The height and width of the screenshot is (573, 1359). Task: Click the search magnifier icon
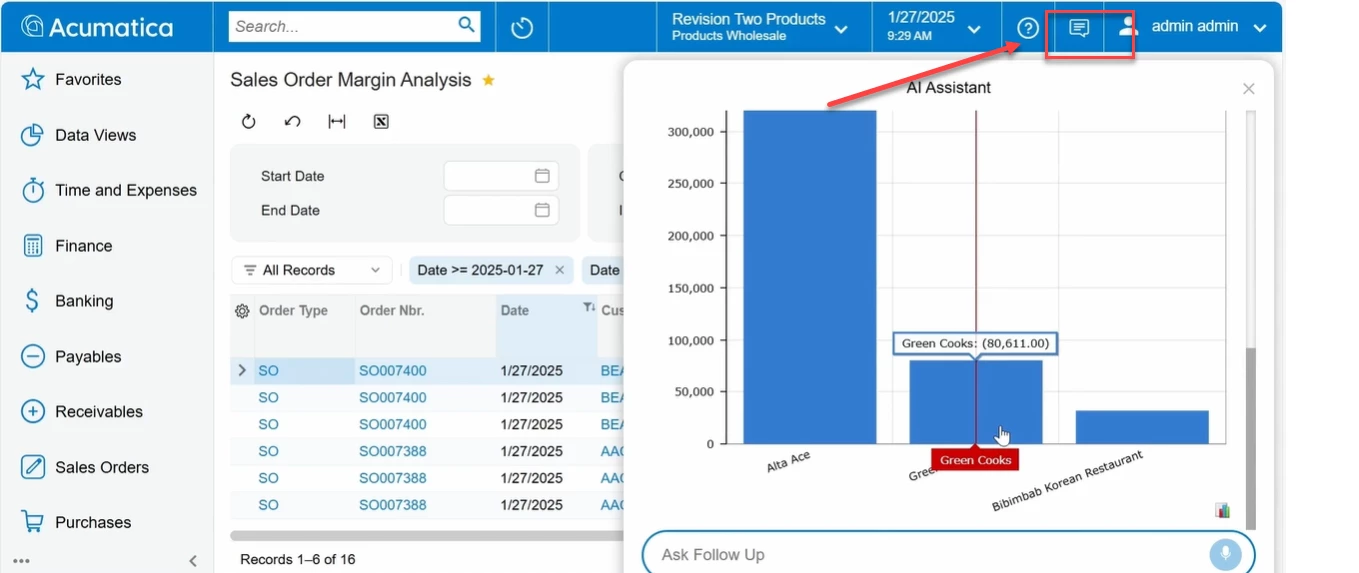click(467, 25)
